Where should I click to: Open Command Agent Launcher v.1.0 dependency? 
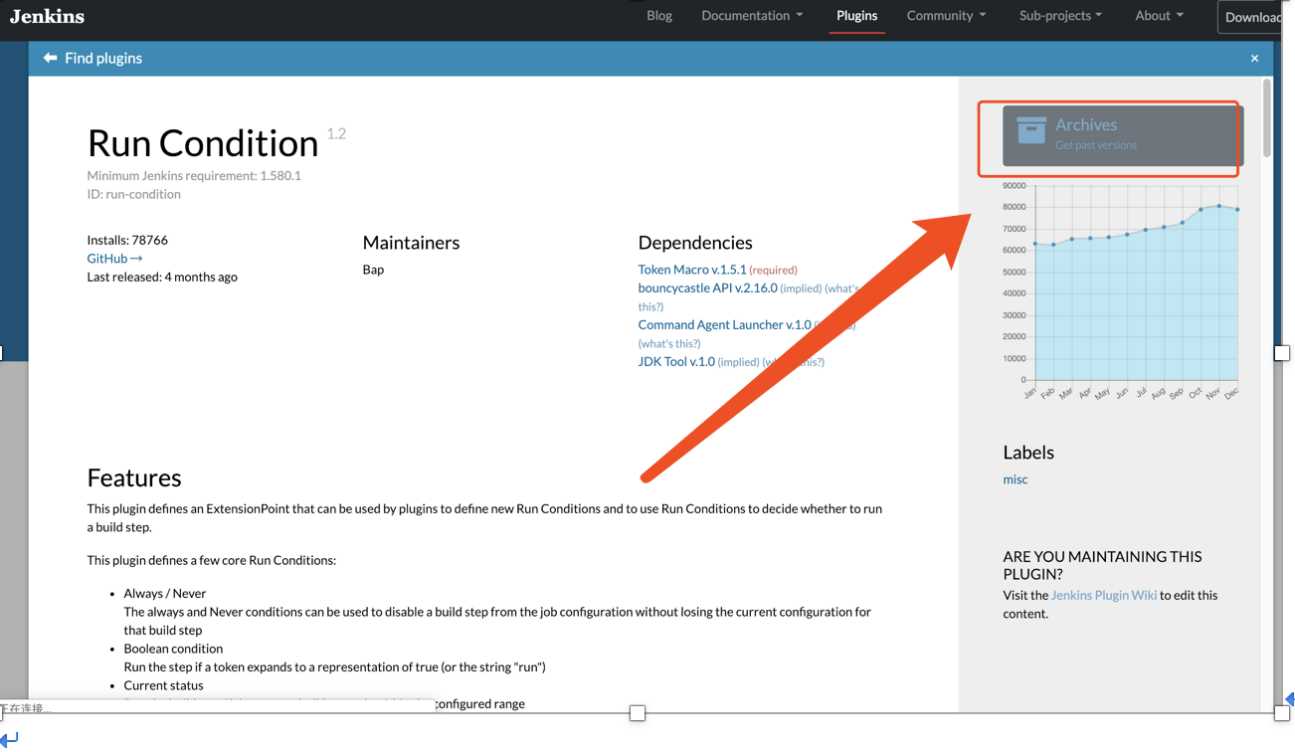[x=725, y=325]
